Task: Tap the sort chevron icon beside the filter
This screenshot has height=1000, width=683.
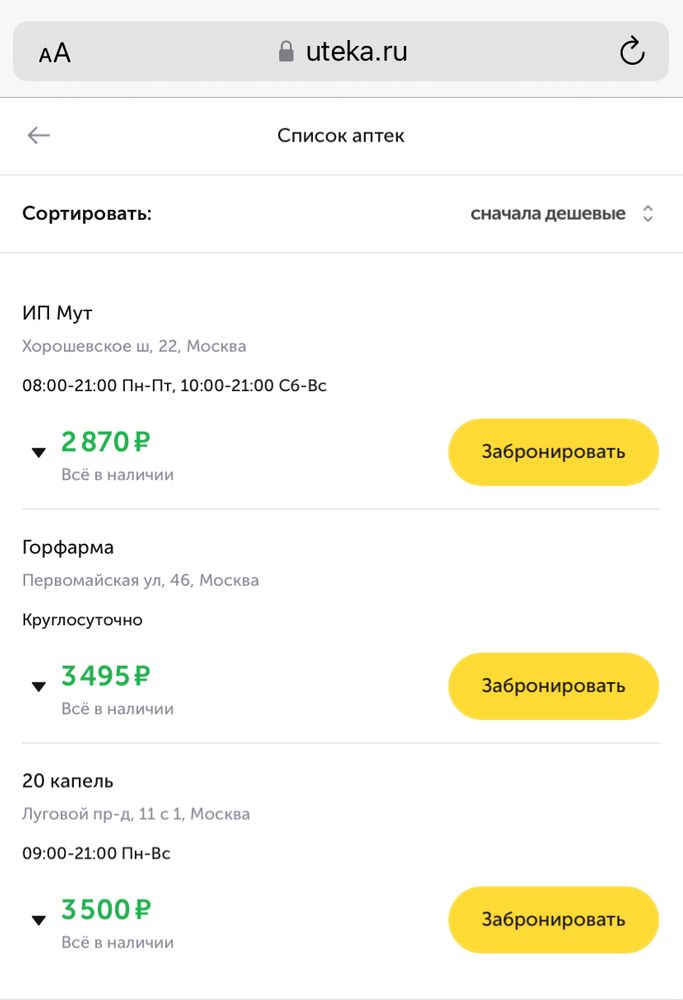Action: (648, 213)
